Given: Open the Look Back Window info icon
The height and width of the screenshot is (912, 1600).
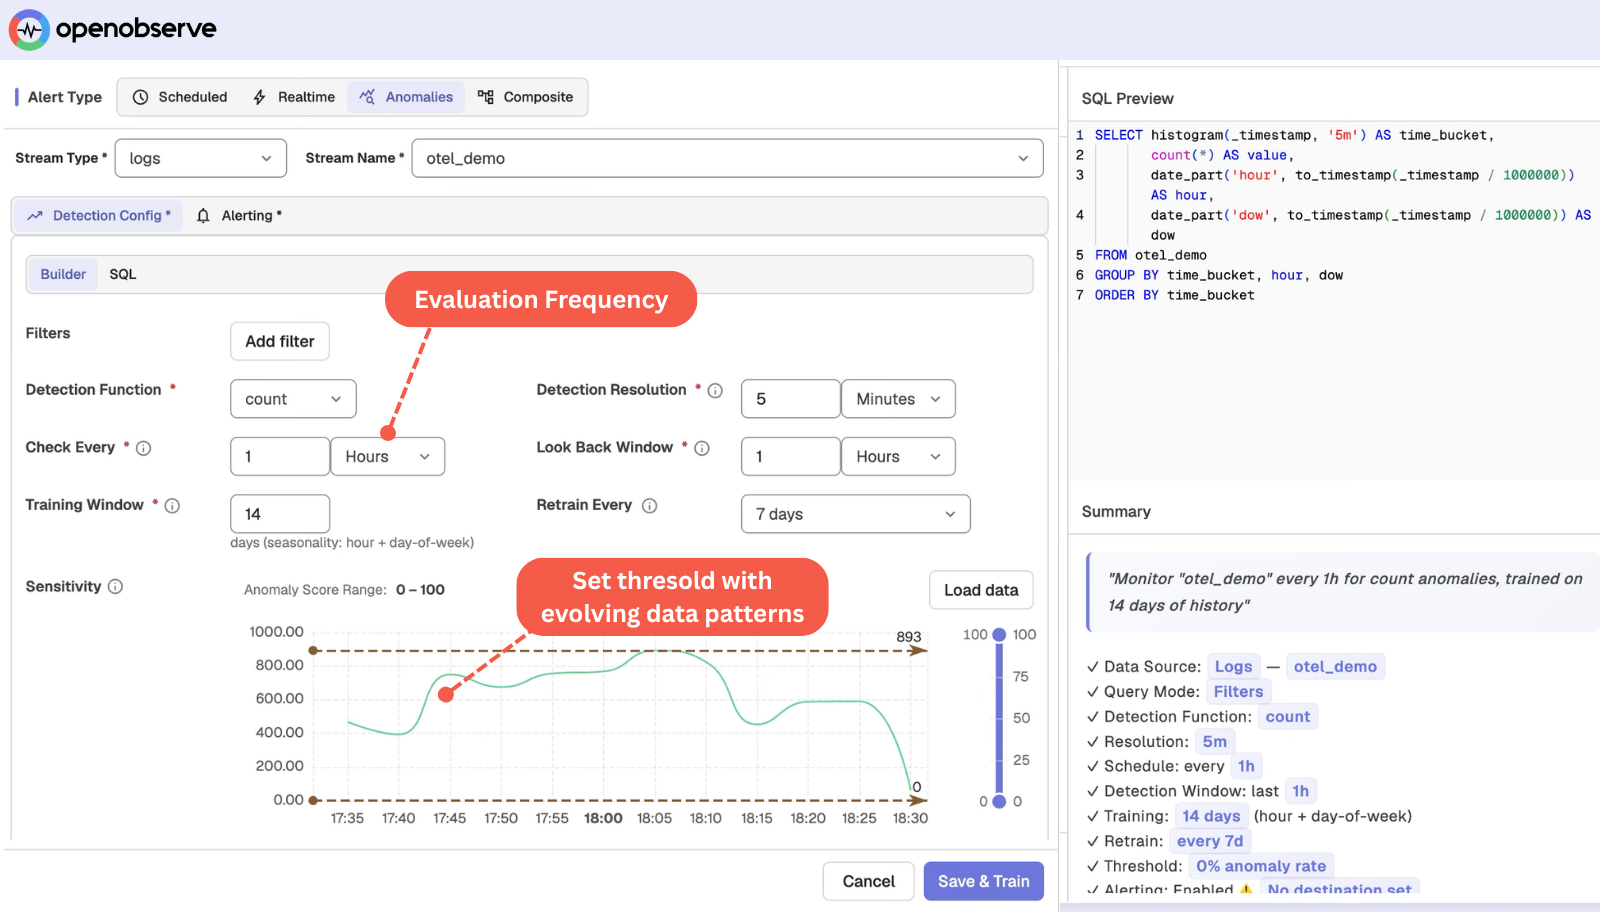Looking at the screenshot, I should click(x=702, y=448).
